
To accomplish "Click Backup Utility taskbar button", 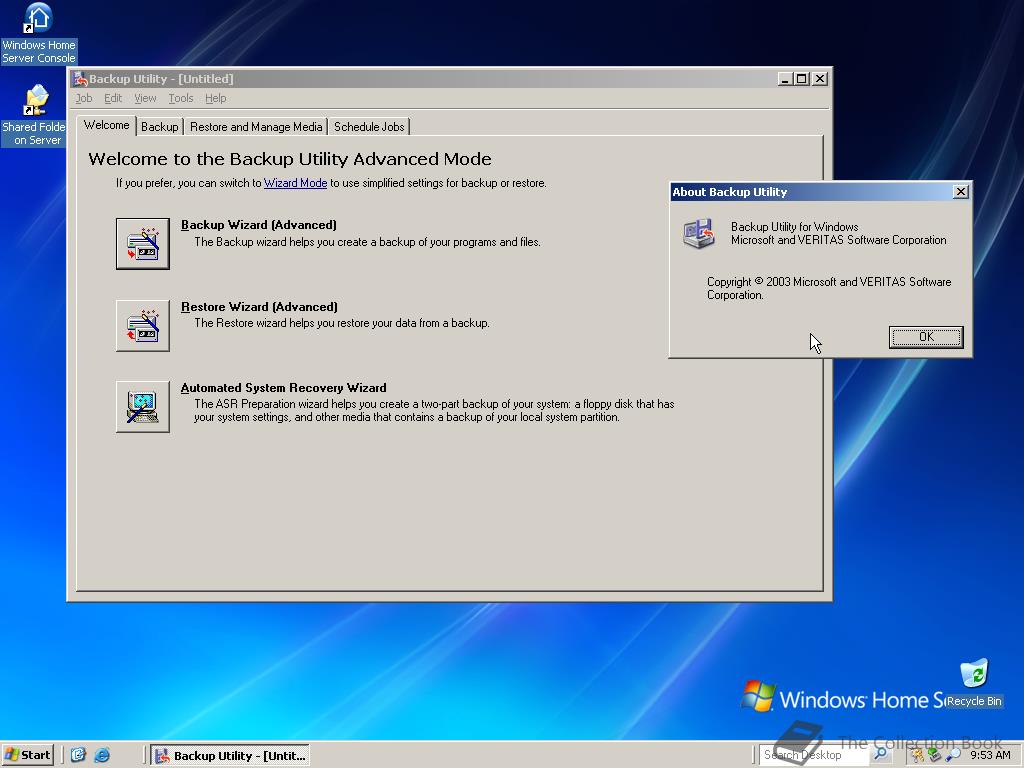I will pyautogui.click(x=230, y=756).
